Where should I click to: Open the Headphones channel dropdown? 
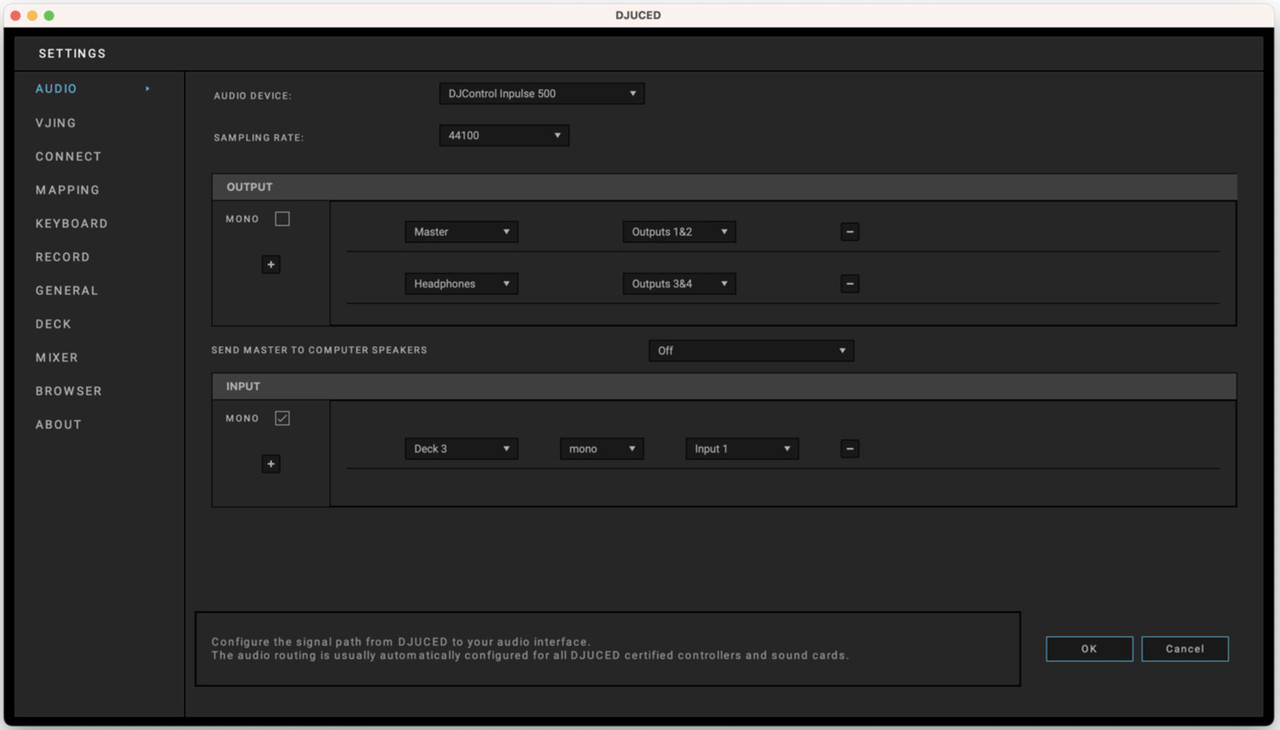pyautogui.click(x=461, y=284)
